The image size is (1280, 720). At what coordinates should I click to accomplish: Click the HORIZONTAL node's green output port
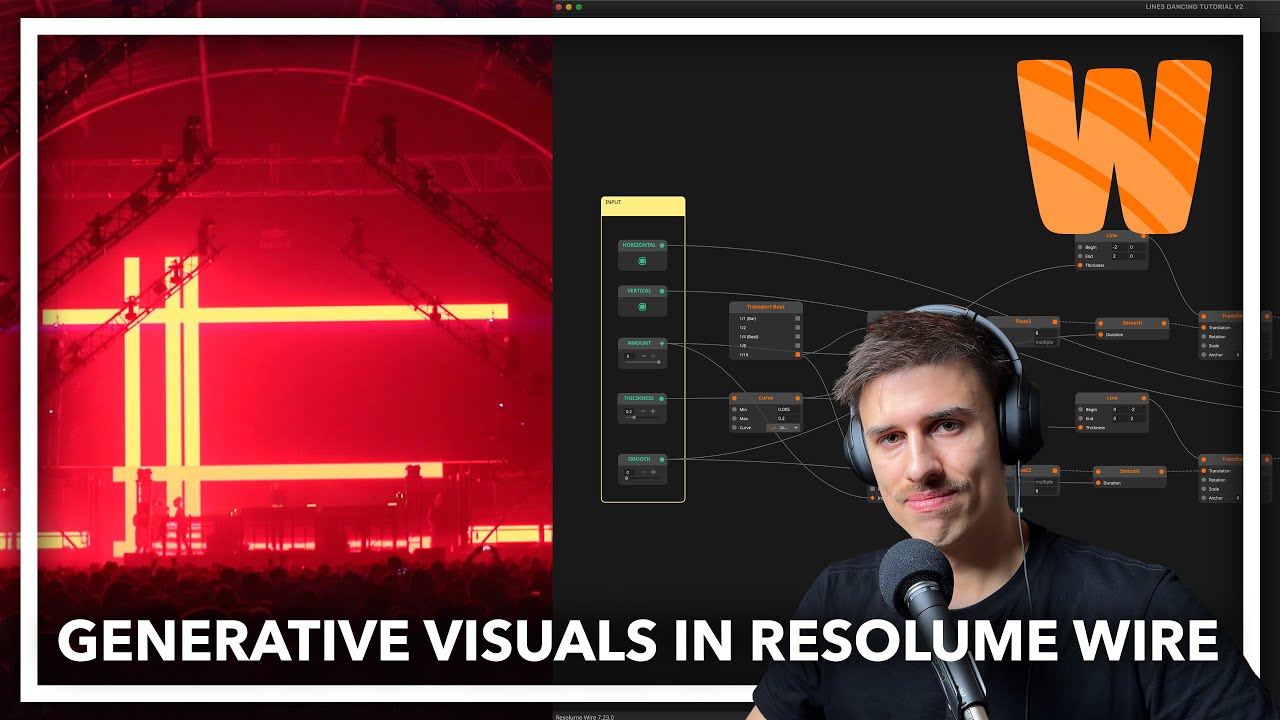click(662, 245)
